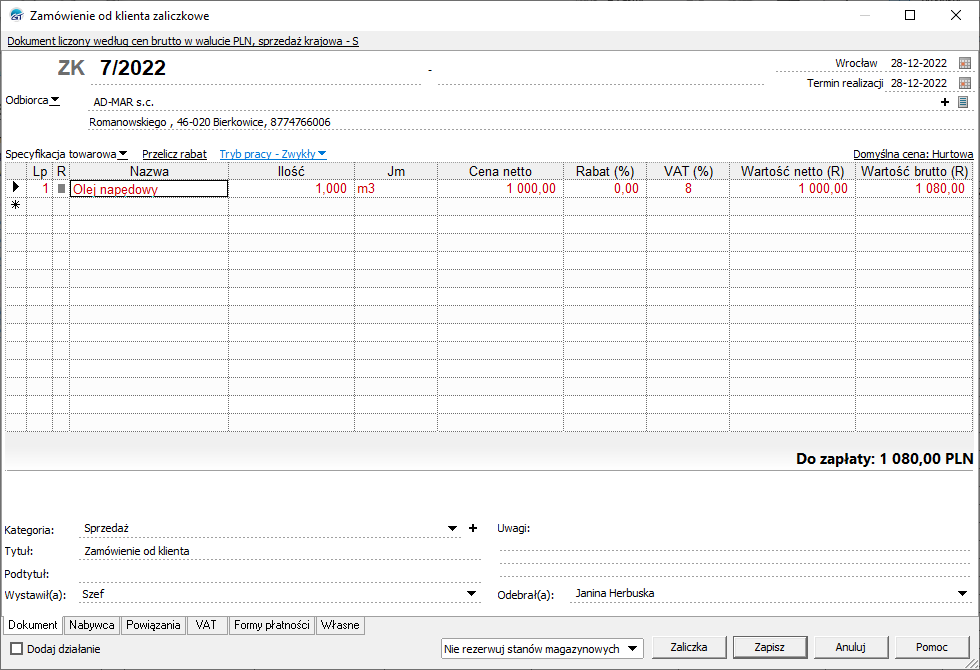The image size is (980, 670).
Task: Switch to Dokument tab
Action: [x=32, y=625]
